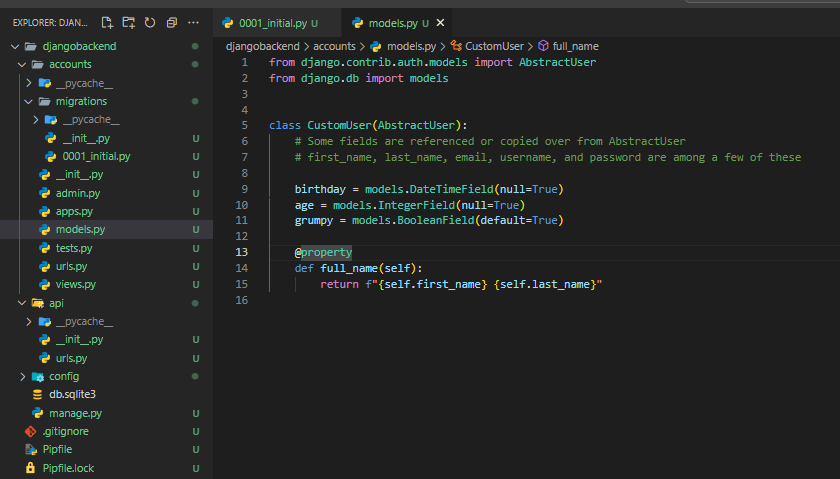
Task: Close the models.py editor tab
Action: [x=441, y=22]
